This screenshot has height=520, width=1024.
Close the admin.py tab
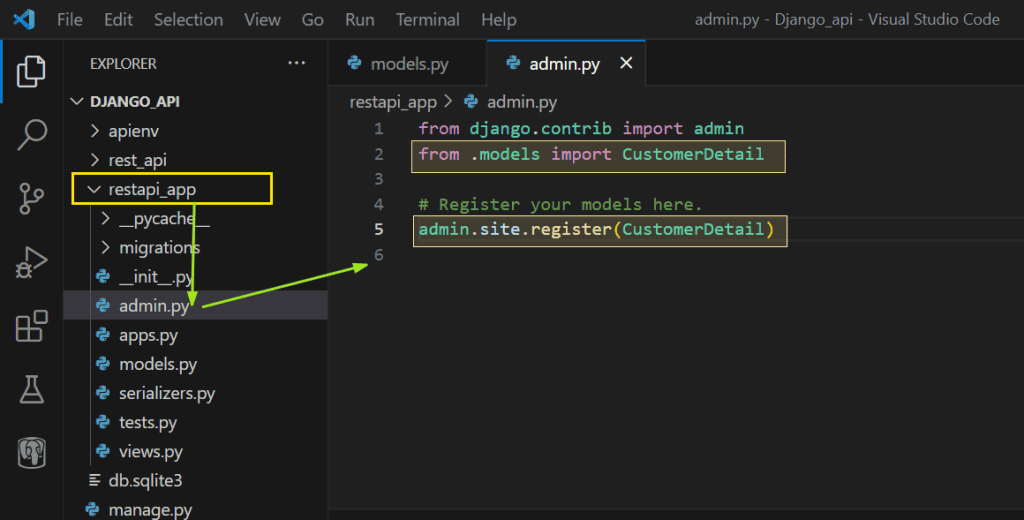coord(626,63)
